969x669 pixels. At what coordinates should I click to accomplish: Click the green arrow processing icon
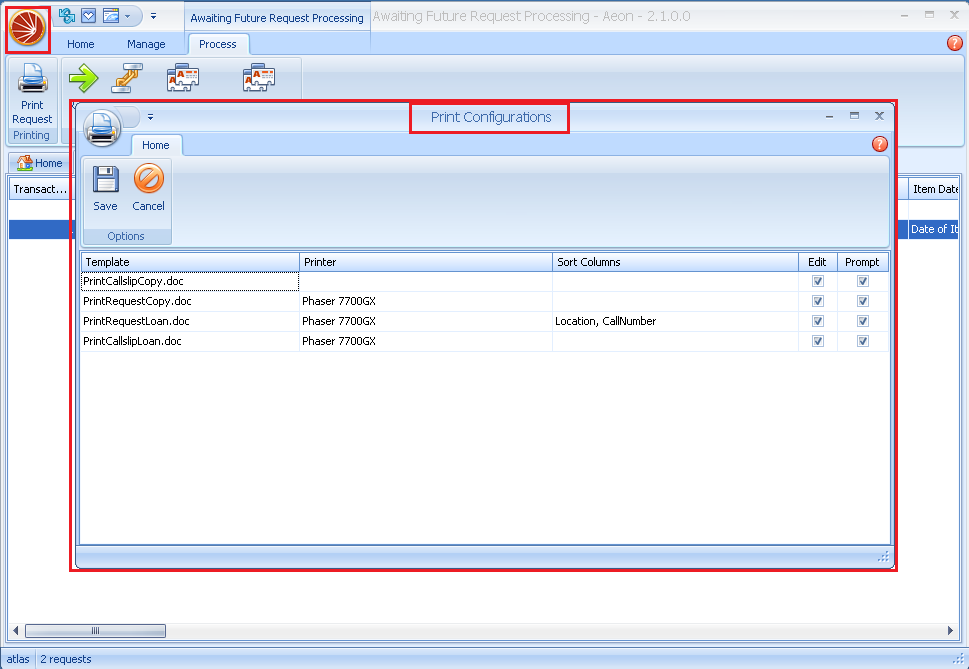point(84,77)
